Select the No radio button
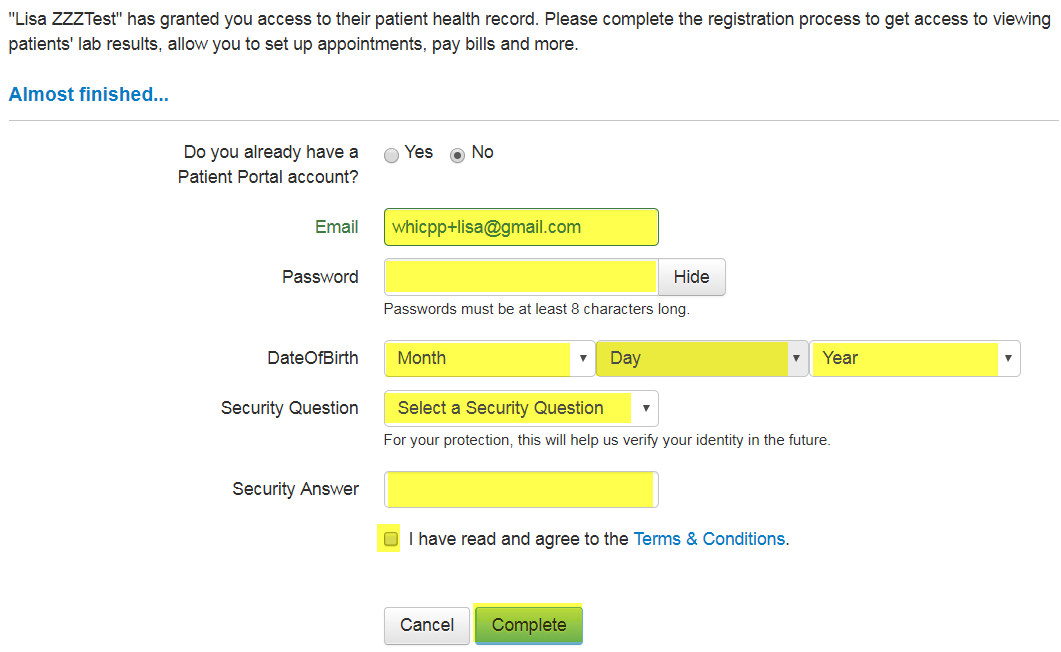Screen dimensions: 1061x652 tap(458, 155)
